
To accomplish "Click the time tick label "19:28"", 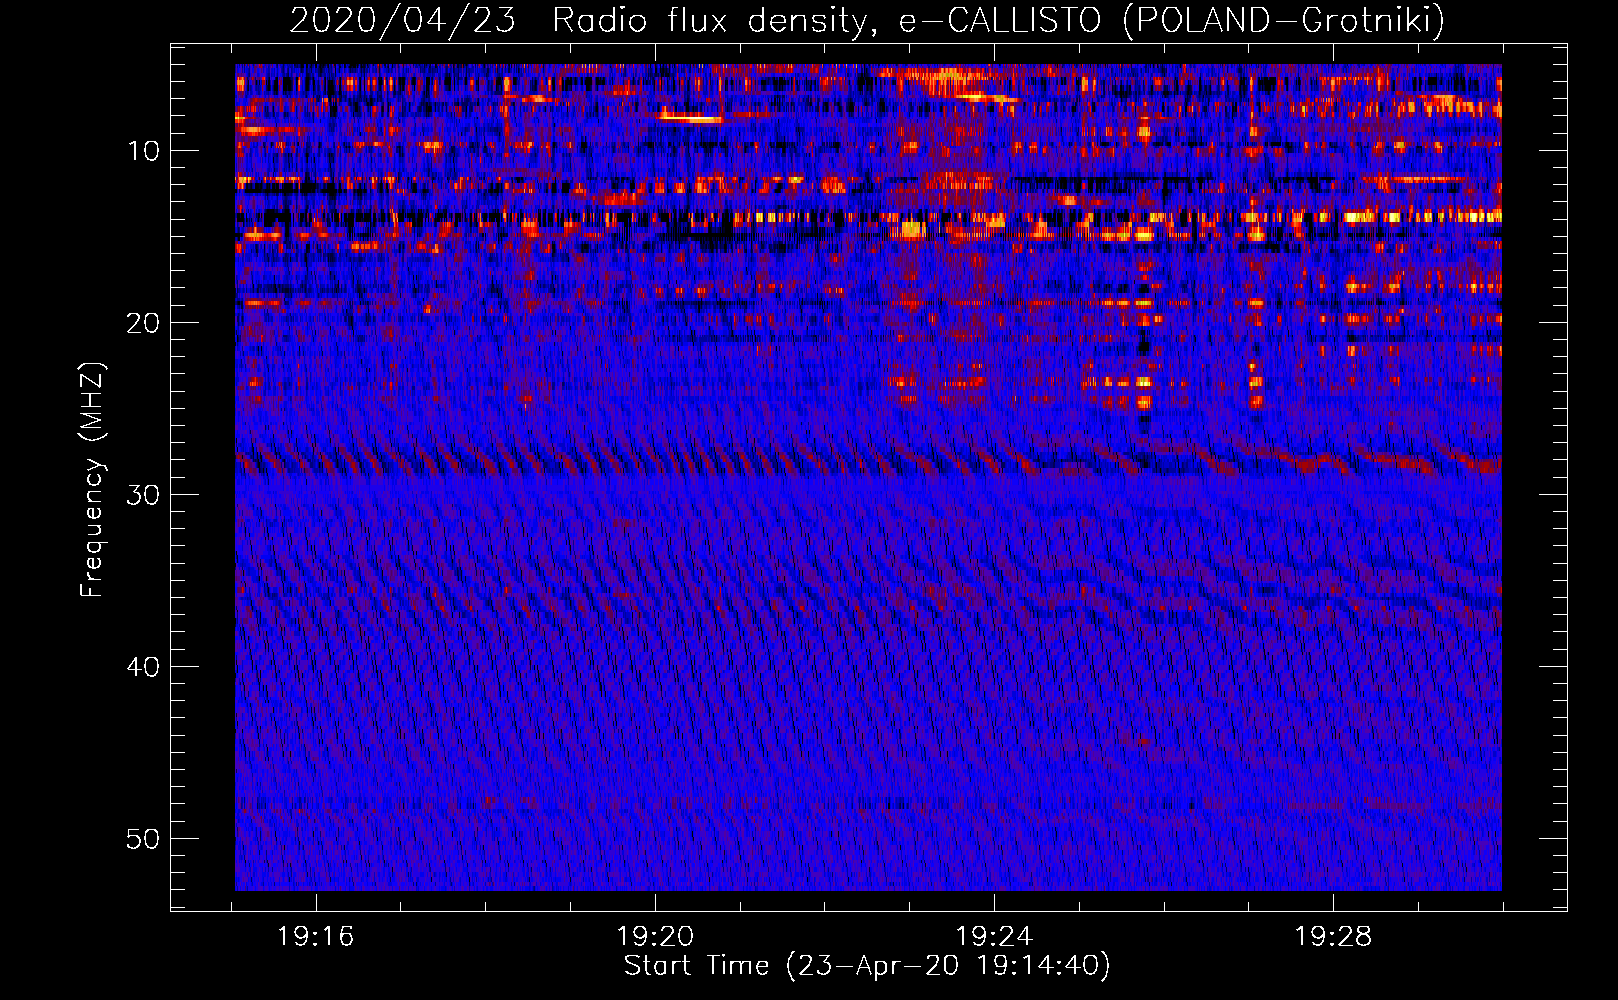I will pos(1333,937).
